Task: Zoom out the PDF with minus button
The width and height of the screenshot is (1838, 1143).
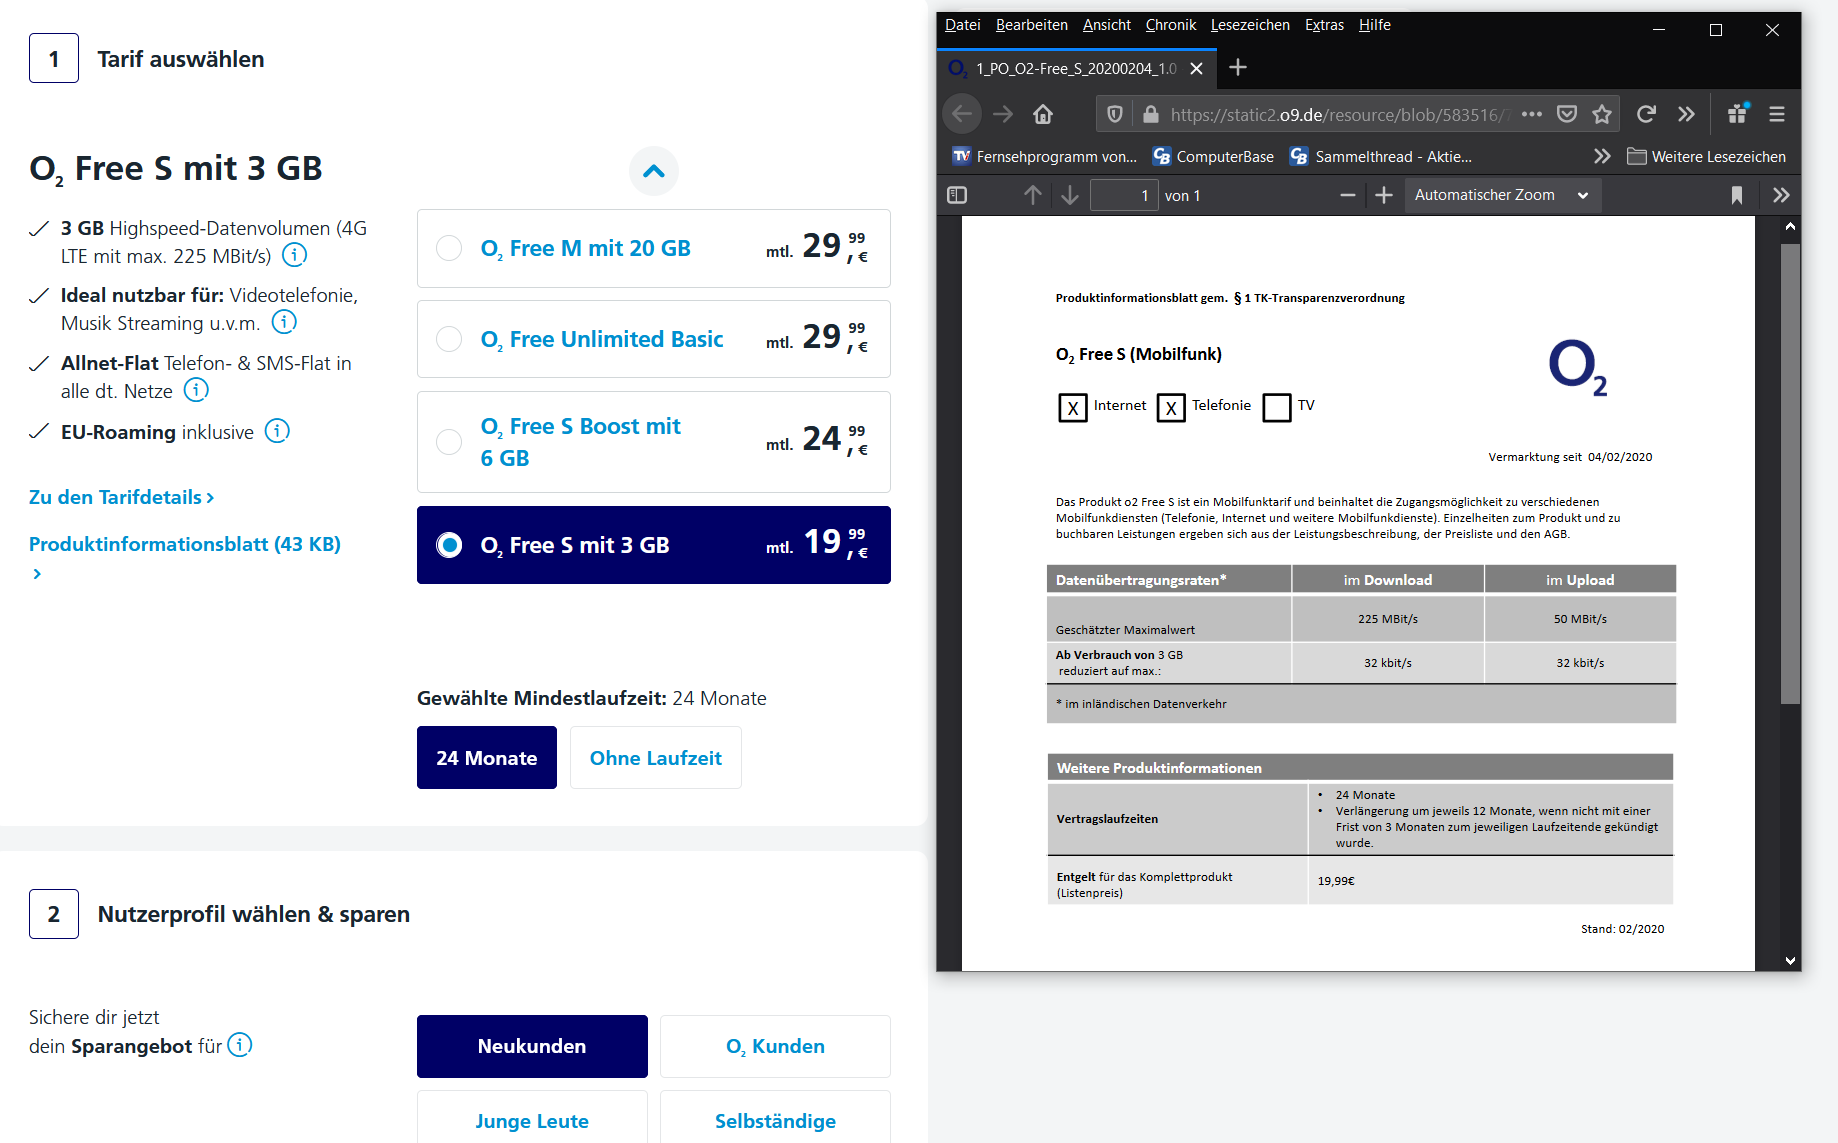Action: click(x=1348, y=195)
